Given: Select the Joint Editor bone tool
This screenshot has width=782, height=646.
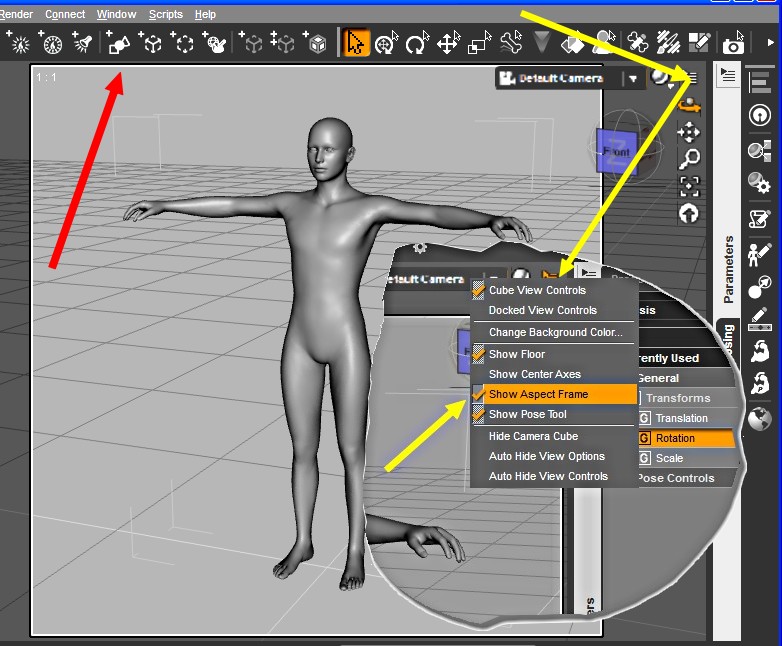Looking at the screenshot, I should click(637, 43).
